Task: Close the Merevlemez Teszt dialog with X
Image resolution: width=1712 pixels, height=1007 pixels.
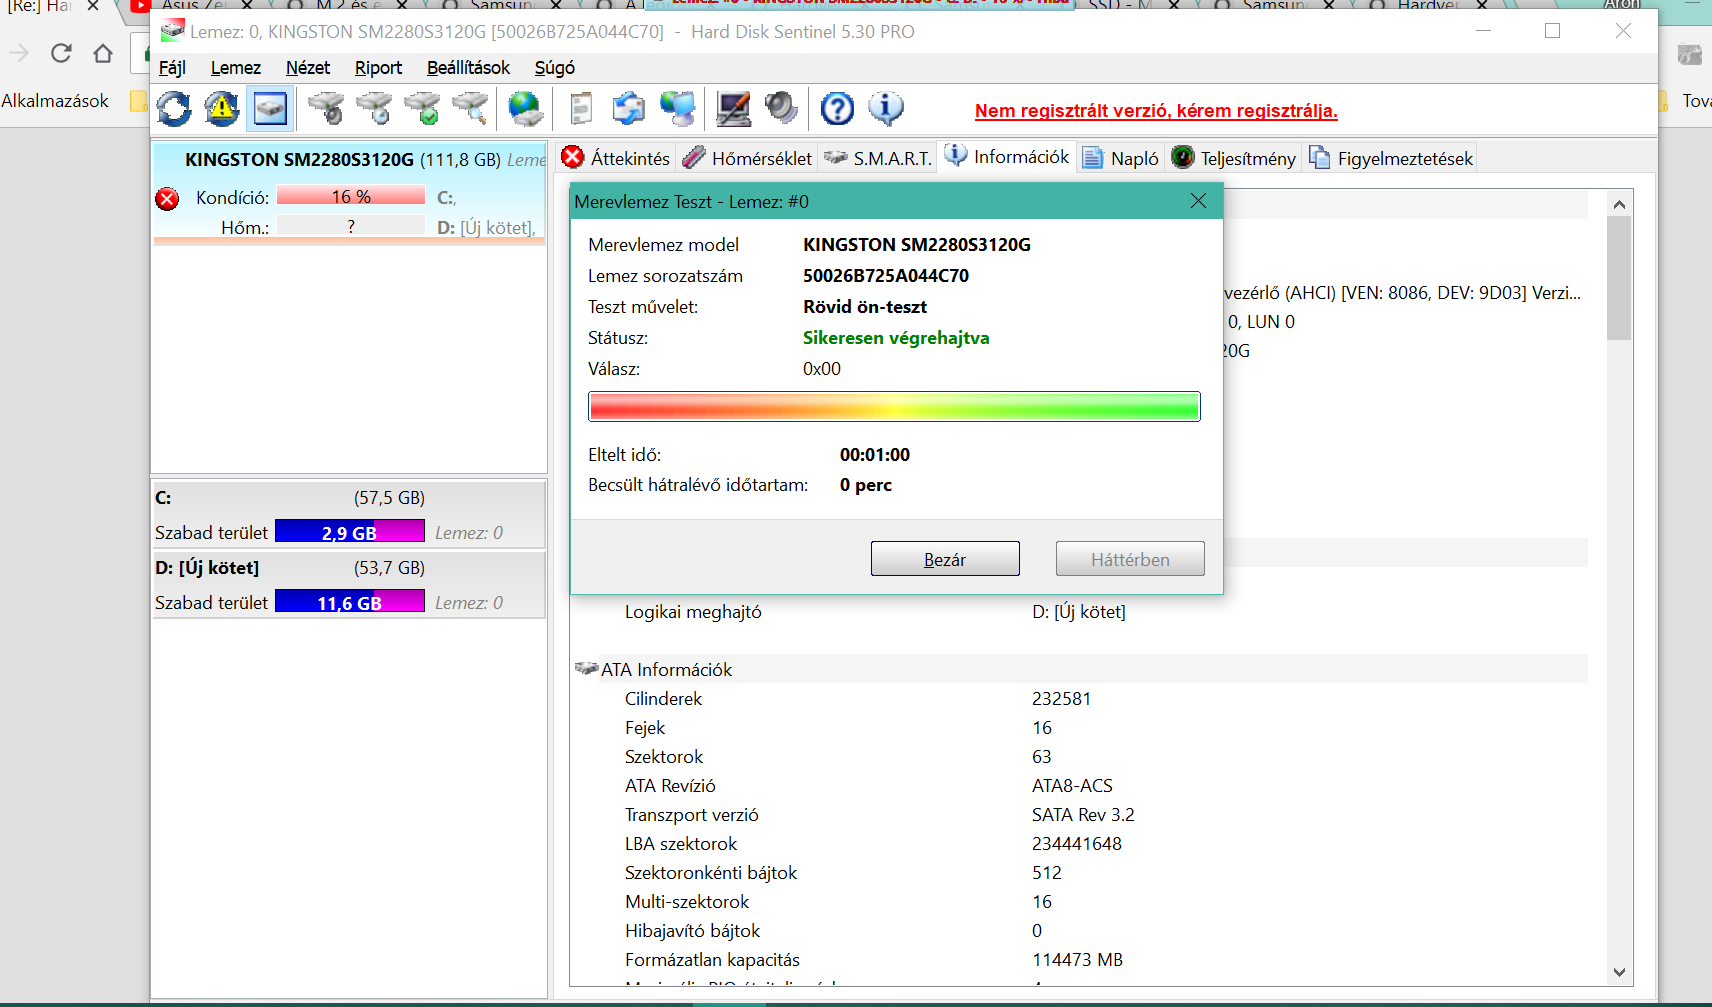Action: [x=1198, y=201]
